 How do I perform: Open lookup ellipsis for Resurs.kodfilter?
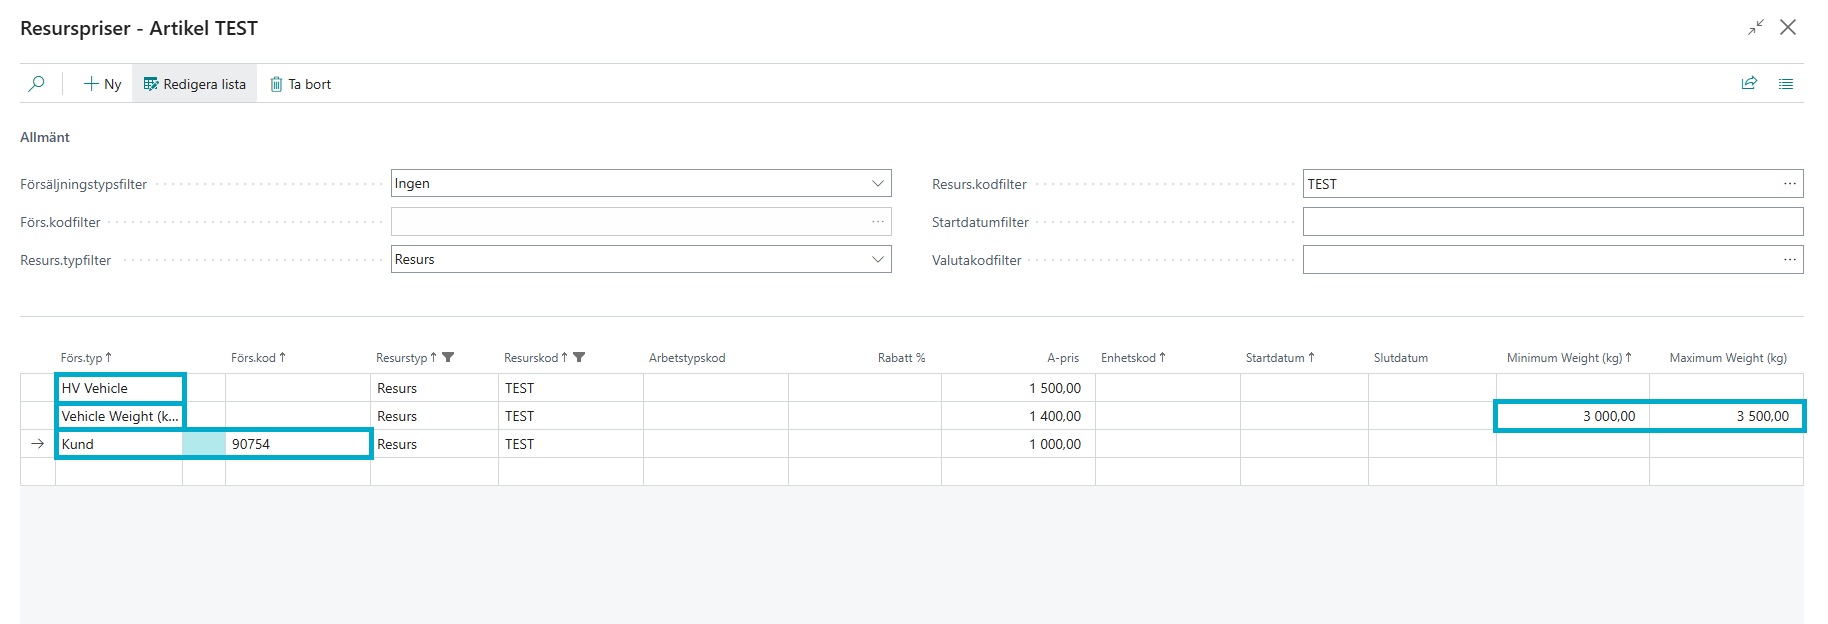pos(1789,184)
